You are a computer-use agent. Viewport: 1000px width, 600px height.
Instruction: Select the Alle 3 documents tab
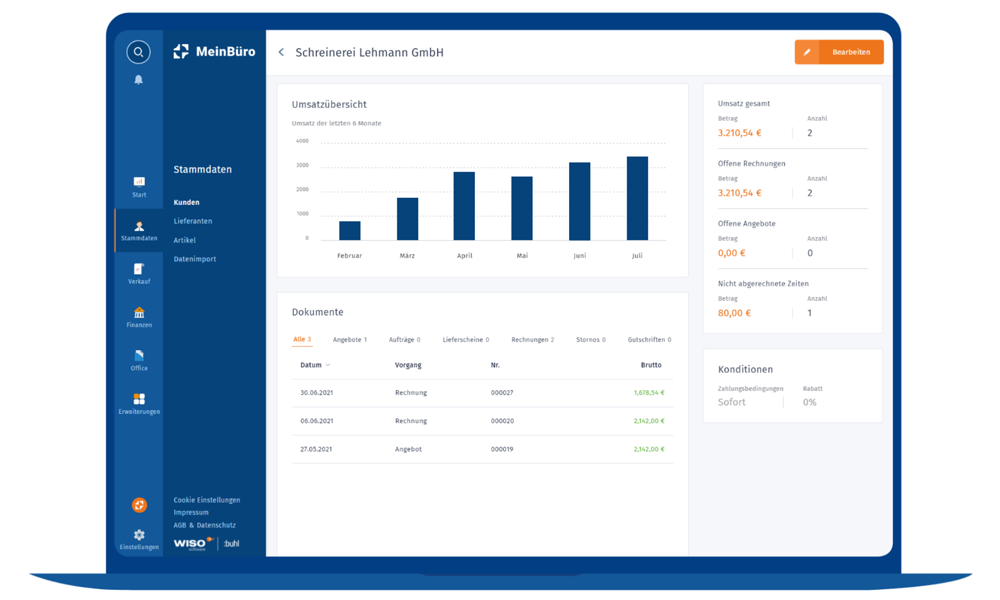tap(302, 340)
